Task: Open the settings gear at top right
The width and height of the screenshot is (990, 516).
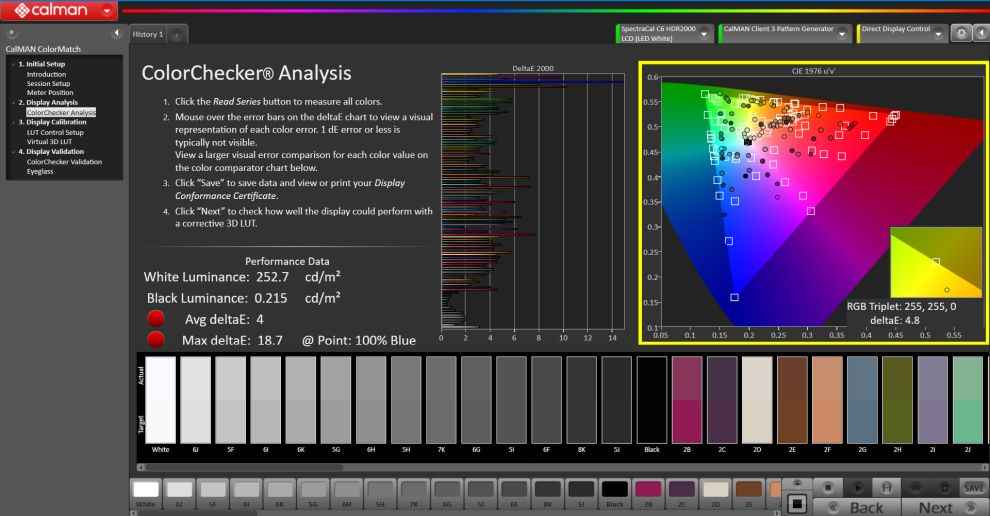Action: coord(960,33)
